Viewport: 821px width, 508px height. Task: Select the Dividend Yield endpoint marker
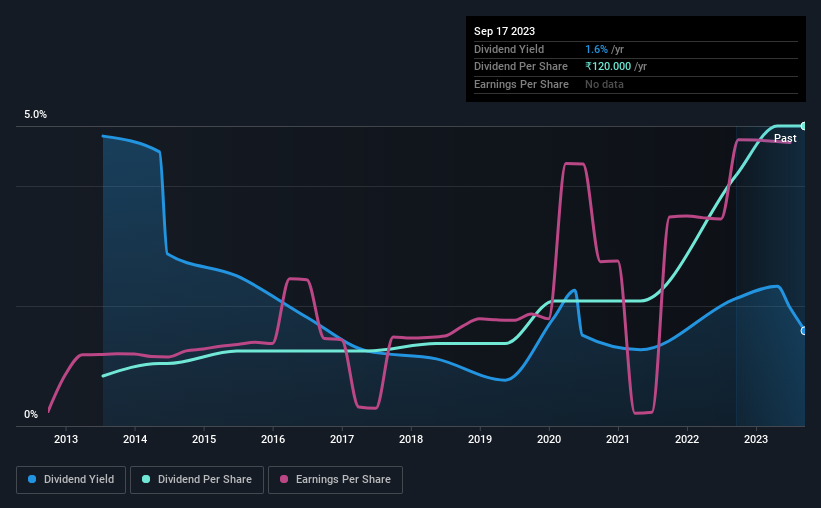tap(804, 330)
